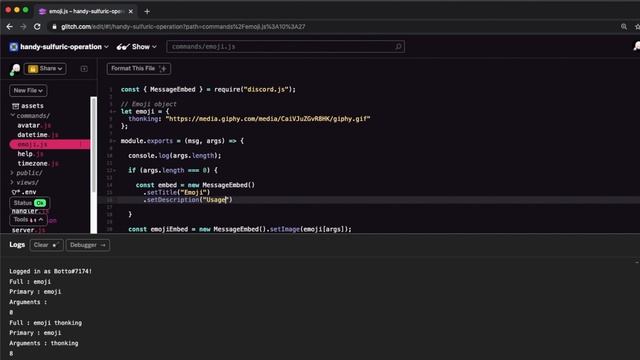
Task: Click the 'Logged in as Botto#7174!' log line
Action: pyautogui.click(x=51, y=271)
